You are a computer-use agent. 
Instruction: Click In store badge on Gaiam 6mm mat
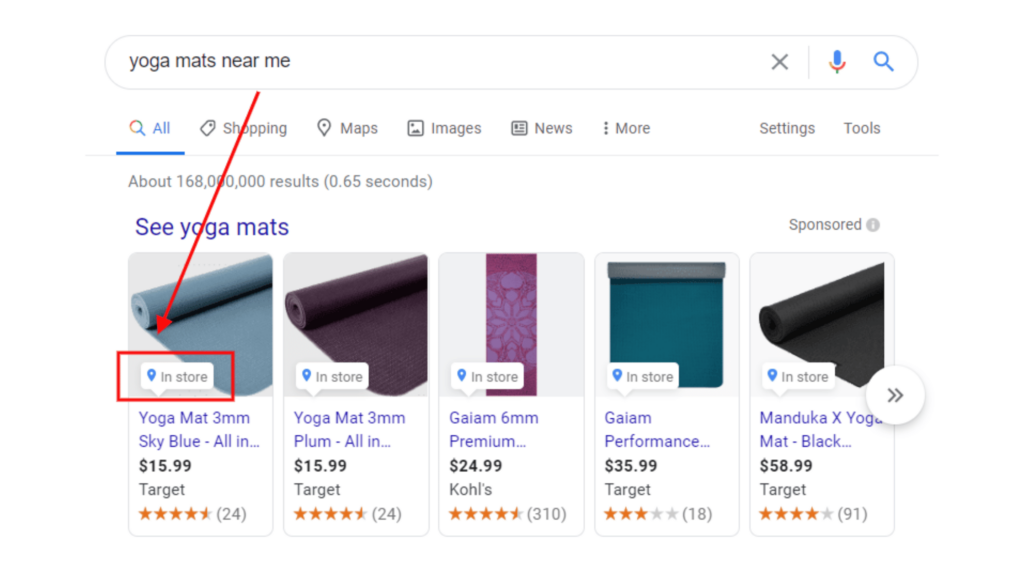tap(487, 377)
